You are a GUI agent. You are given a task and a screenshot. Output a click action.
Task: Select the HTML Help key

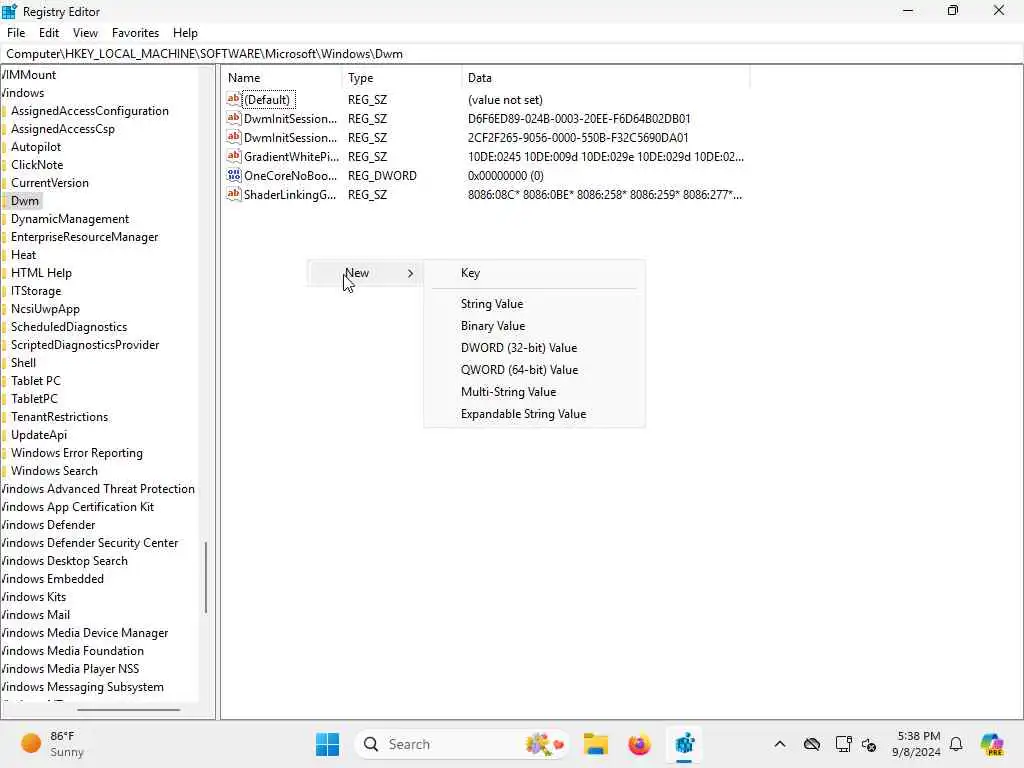[41, 273]
